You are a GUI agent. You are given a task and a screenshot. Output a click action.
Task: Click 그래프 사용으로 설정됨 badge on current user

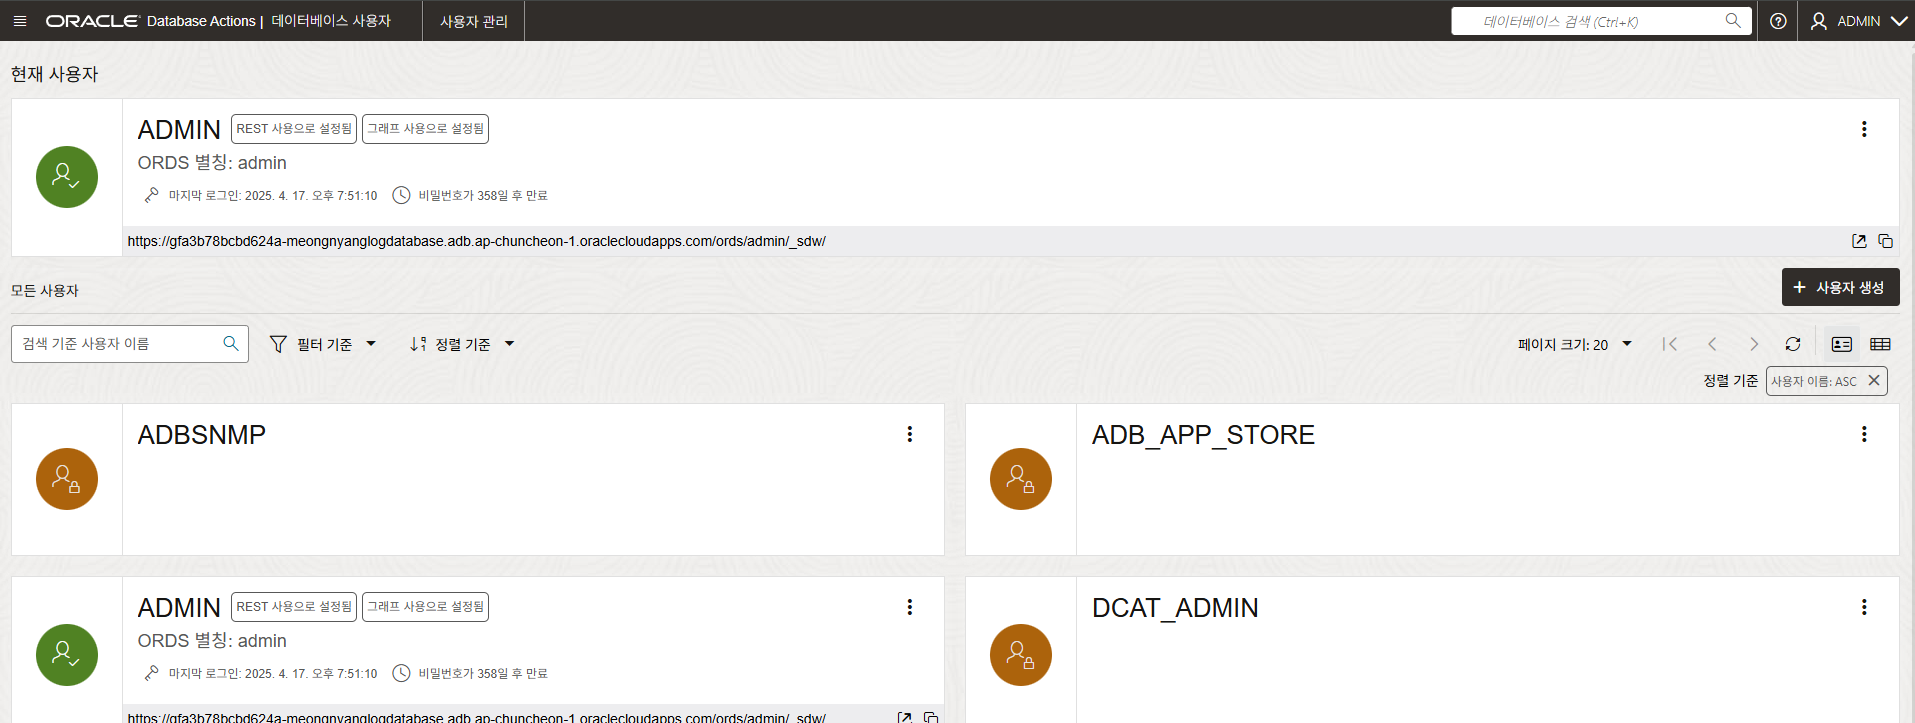pos(425,129)
